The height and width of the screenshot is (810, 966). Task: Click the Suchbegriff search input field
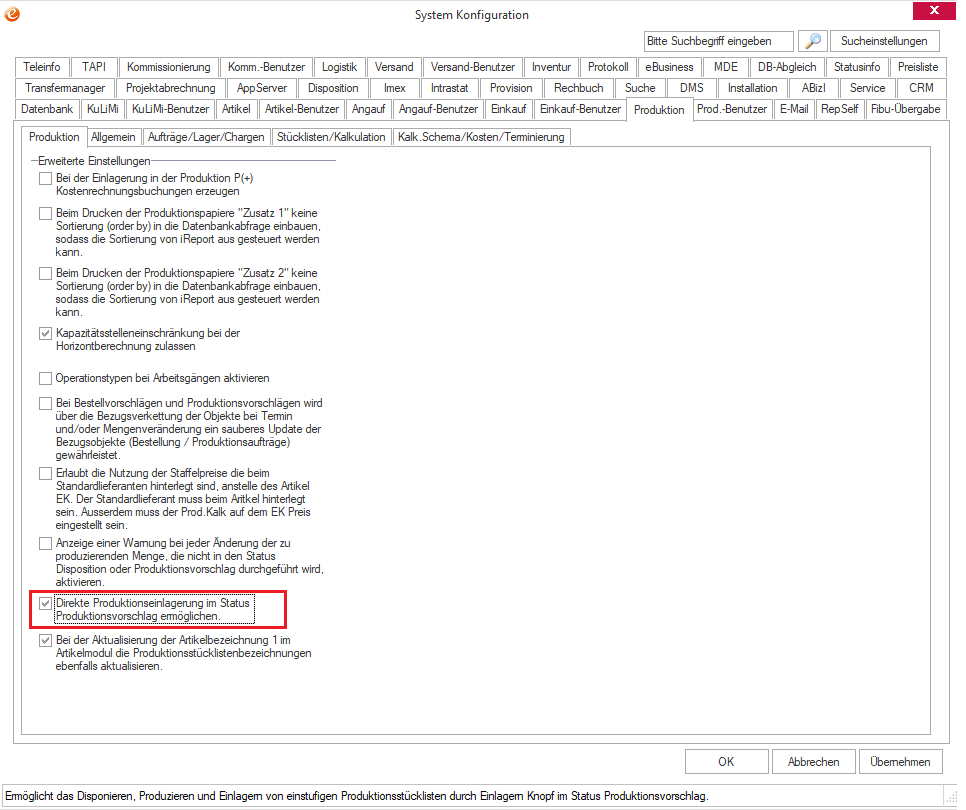pyautogui.click(x=718, y=41)
